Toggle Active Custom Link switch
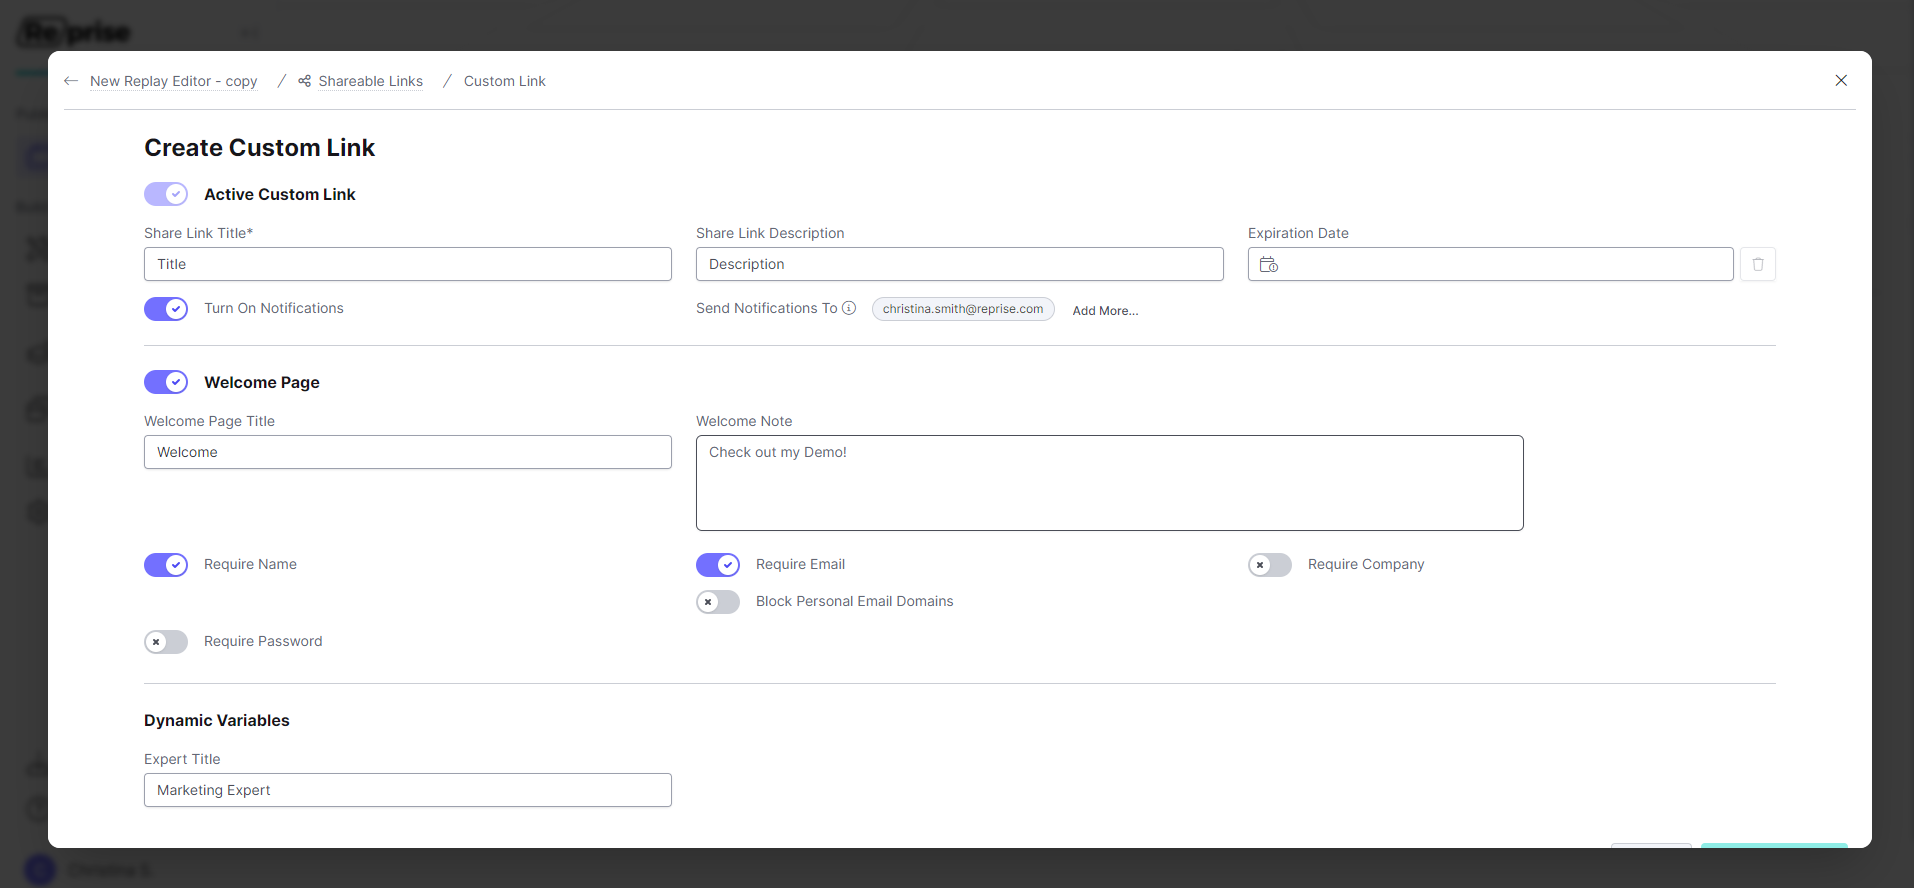 tap(166, 194)
